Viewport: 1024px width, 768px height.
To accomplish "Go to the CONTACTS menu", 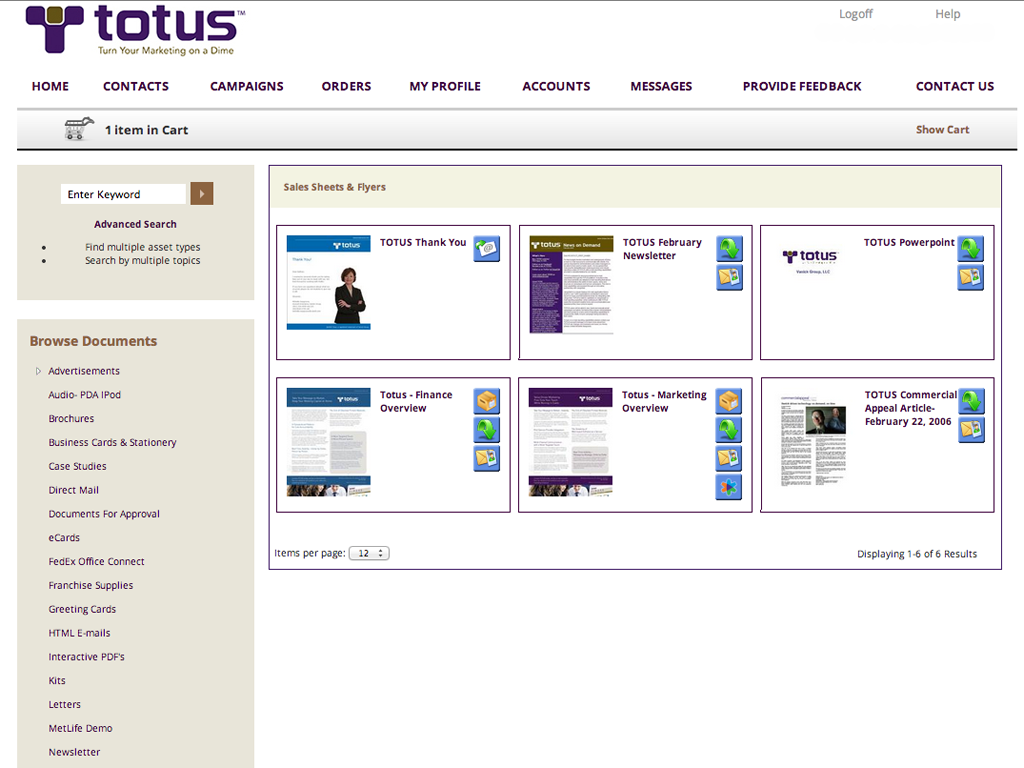I will [x=136, y=86].
